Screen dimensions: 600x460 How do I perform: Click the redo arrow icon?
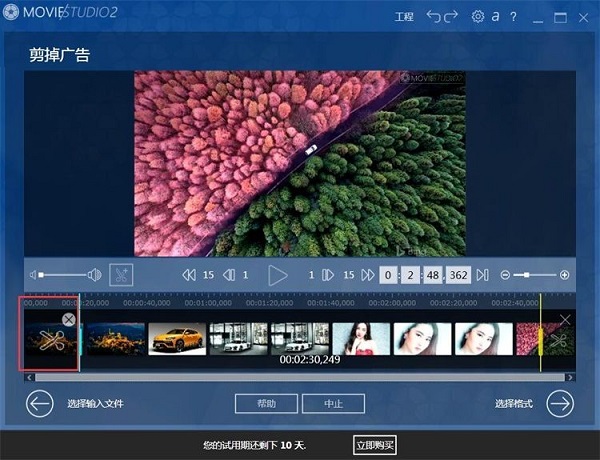pos(451,16)
